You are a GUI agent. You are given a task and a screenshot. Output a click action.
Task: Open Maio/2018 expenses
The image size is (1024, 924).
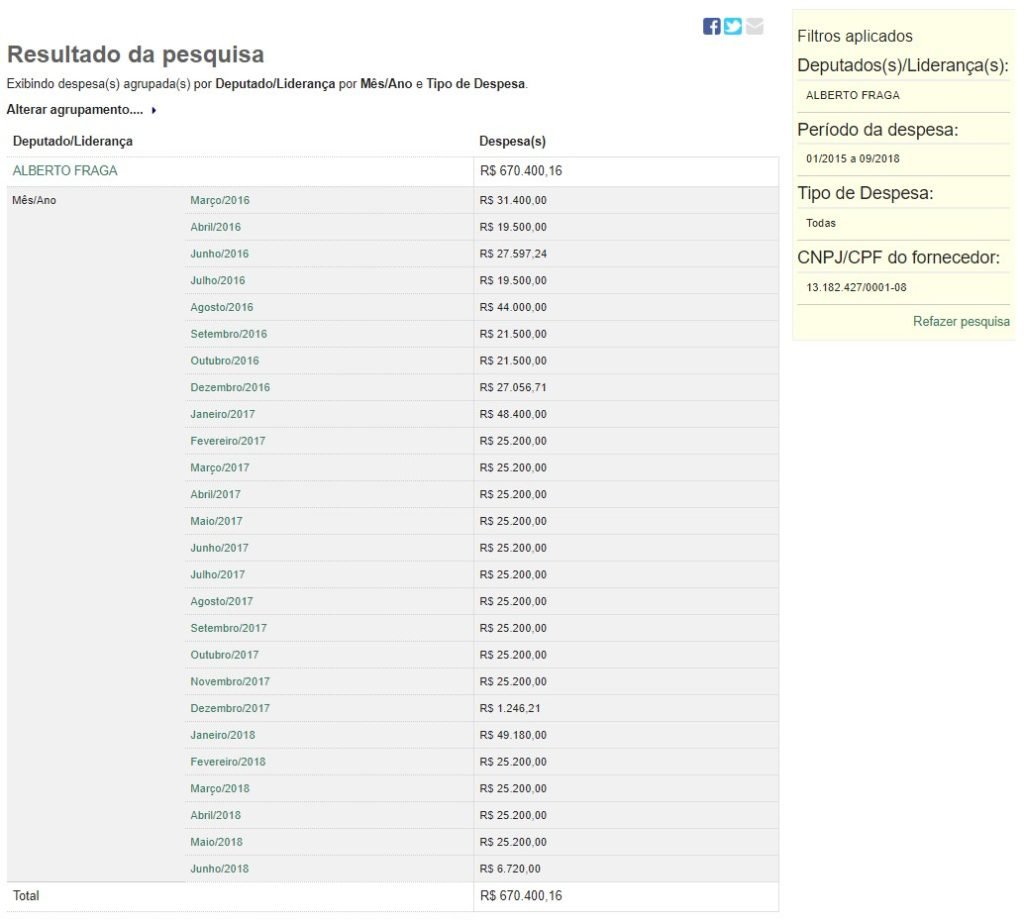click(216, 842)
